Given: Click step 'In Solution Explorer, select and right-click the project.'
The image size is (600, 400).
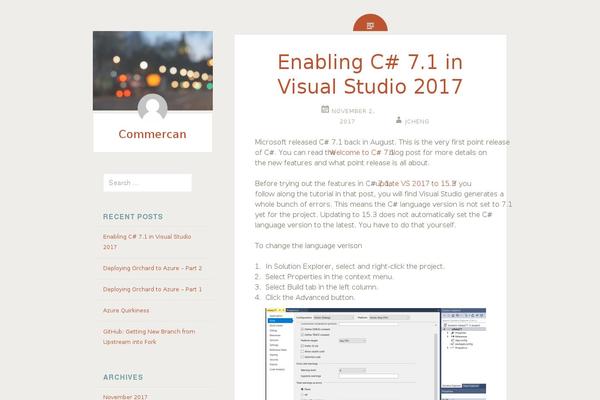Looking at the screenshot, I should coord(355,266).
